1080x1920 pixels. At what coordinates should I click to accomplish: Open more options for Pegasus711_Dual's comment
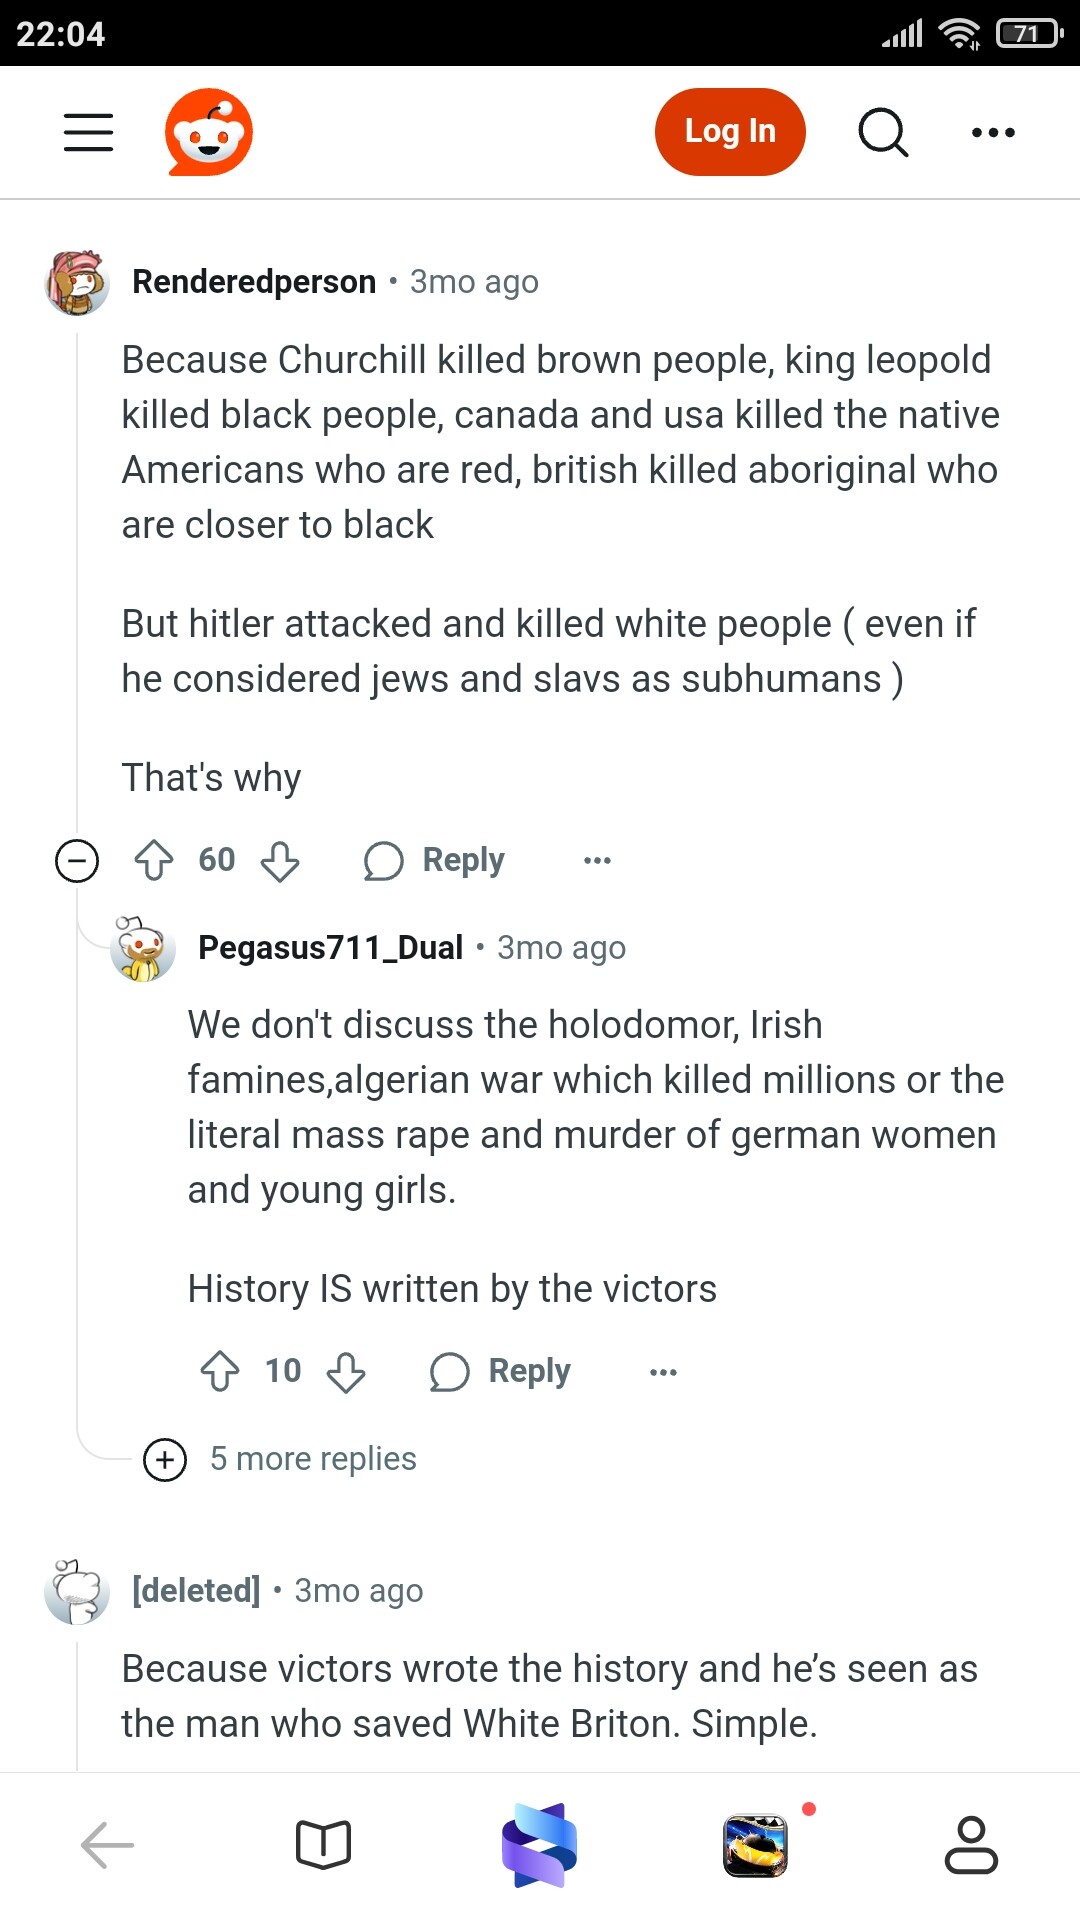click(663, 1371)
